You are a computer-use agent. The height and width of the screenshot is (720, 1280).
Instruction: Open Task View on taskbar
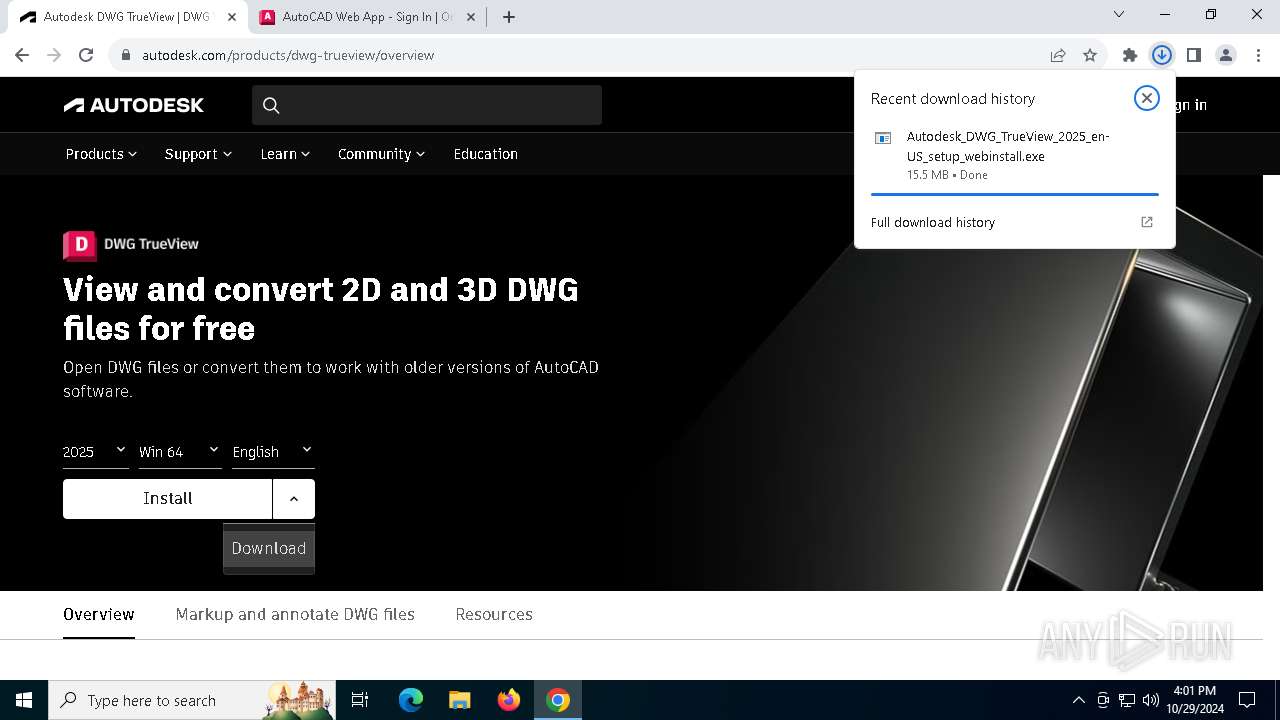click(x=360, y=700)
